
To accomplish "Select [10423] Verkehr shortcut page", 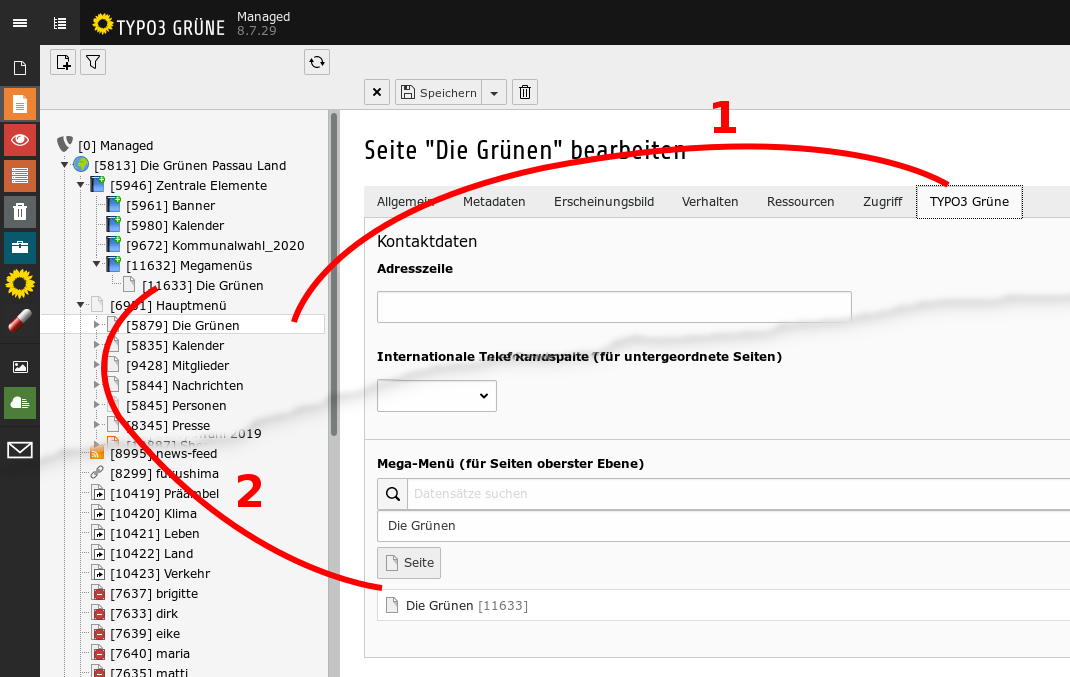I will pyautogui.click(x=160, y=573).
